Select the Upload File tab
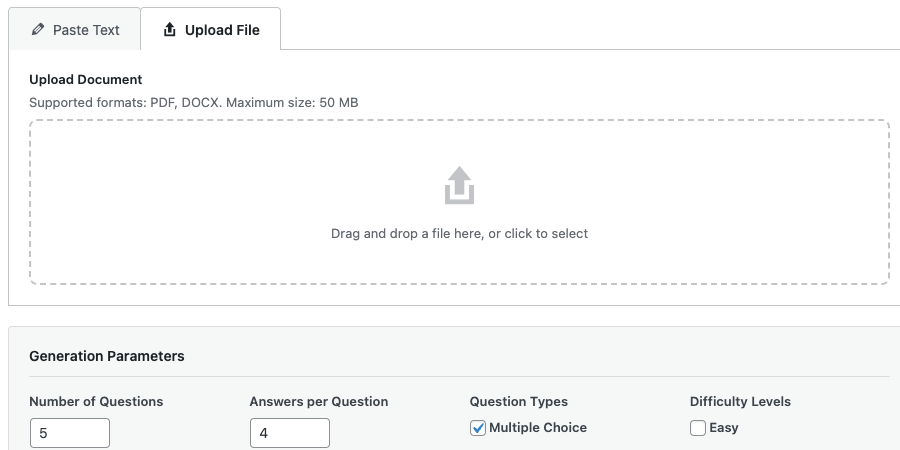Image resolution: width=900 pixels, height=450 pixels. pyautogui.click(x=211, y=30)
